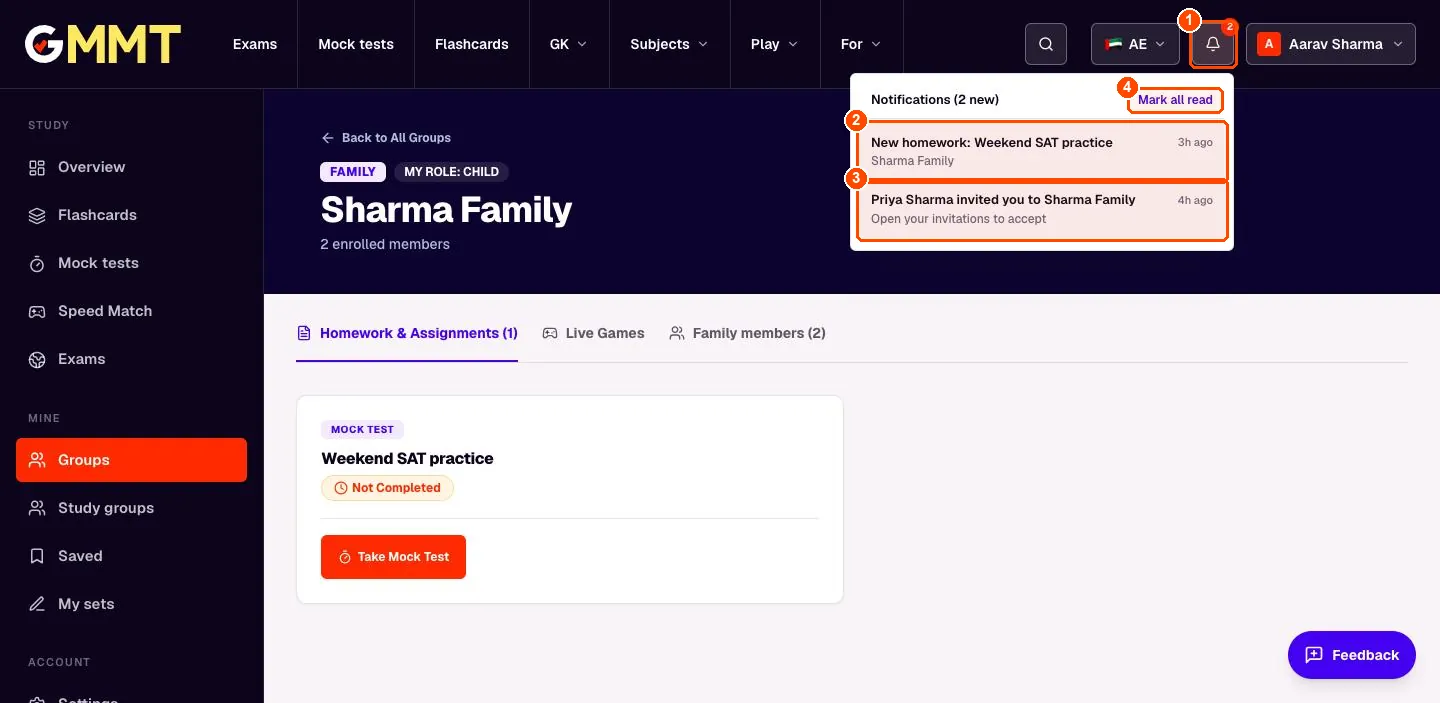
Task: Go to Flashcards in the sidebar
Action: pos(131,215)
